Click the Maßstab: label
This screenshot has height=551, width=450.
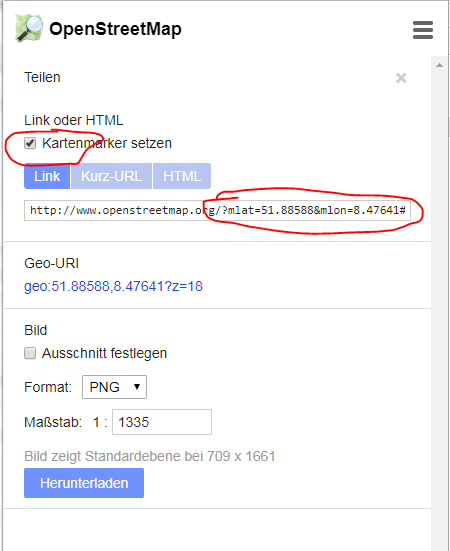pos(53,422)
